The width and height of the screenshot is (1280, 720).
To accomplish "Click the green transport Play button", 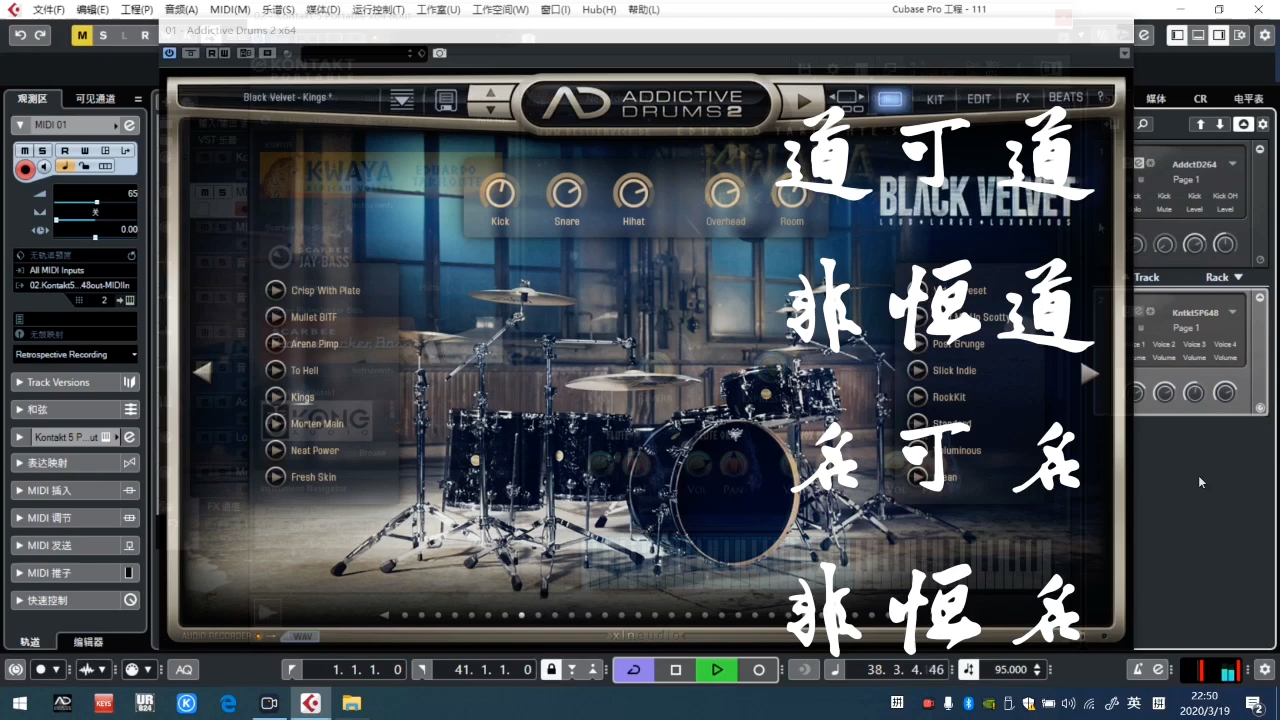I will [x=717, y=670].
